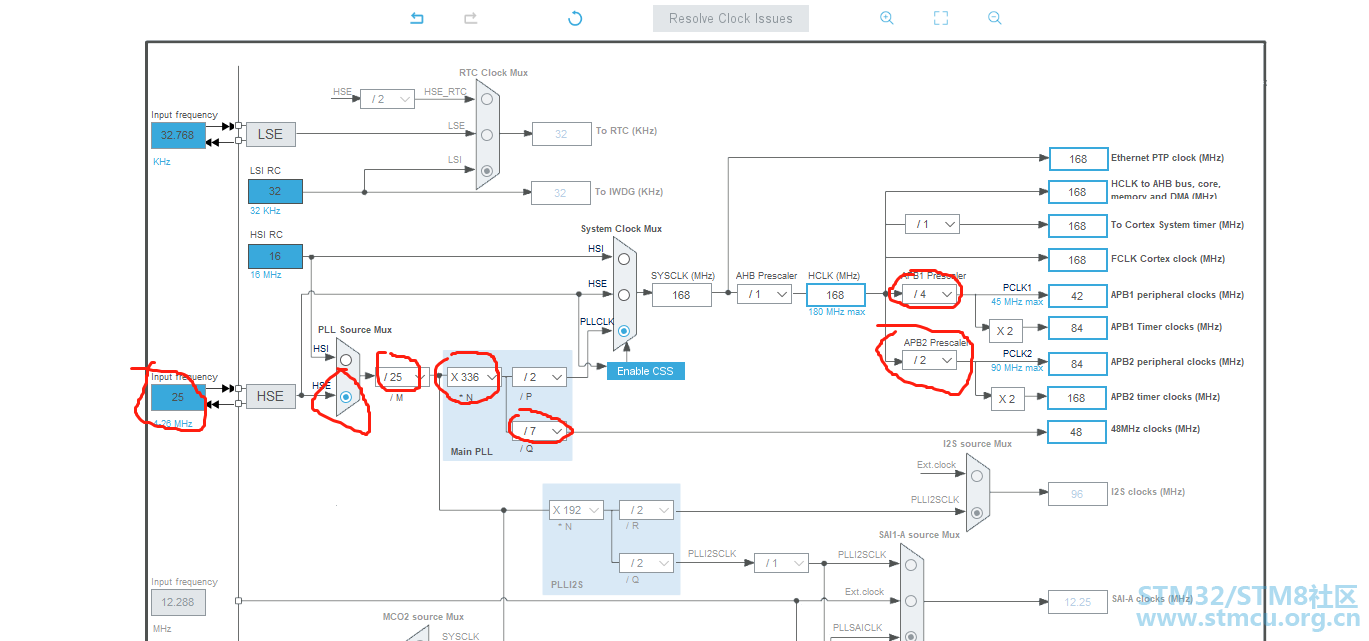Open the PLL X 336 multiplier dropdown
The image size is (1369, 641).
(x=472, y=377)
